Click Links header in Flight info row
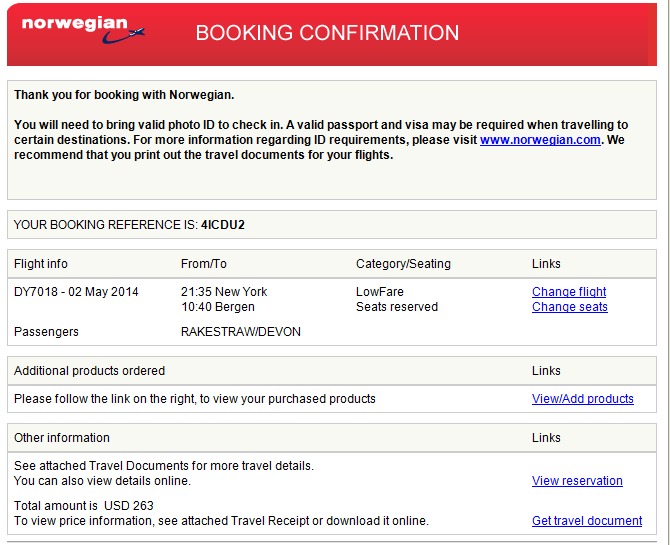670x545 pixels. pyautogui.click(x=546, y=264)
